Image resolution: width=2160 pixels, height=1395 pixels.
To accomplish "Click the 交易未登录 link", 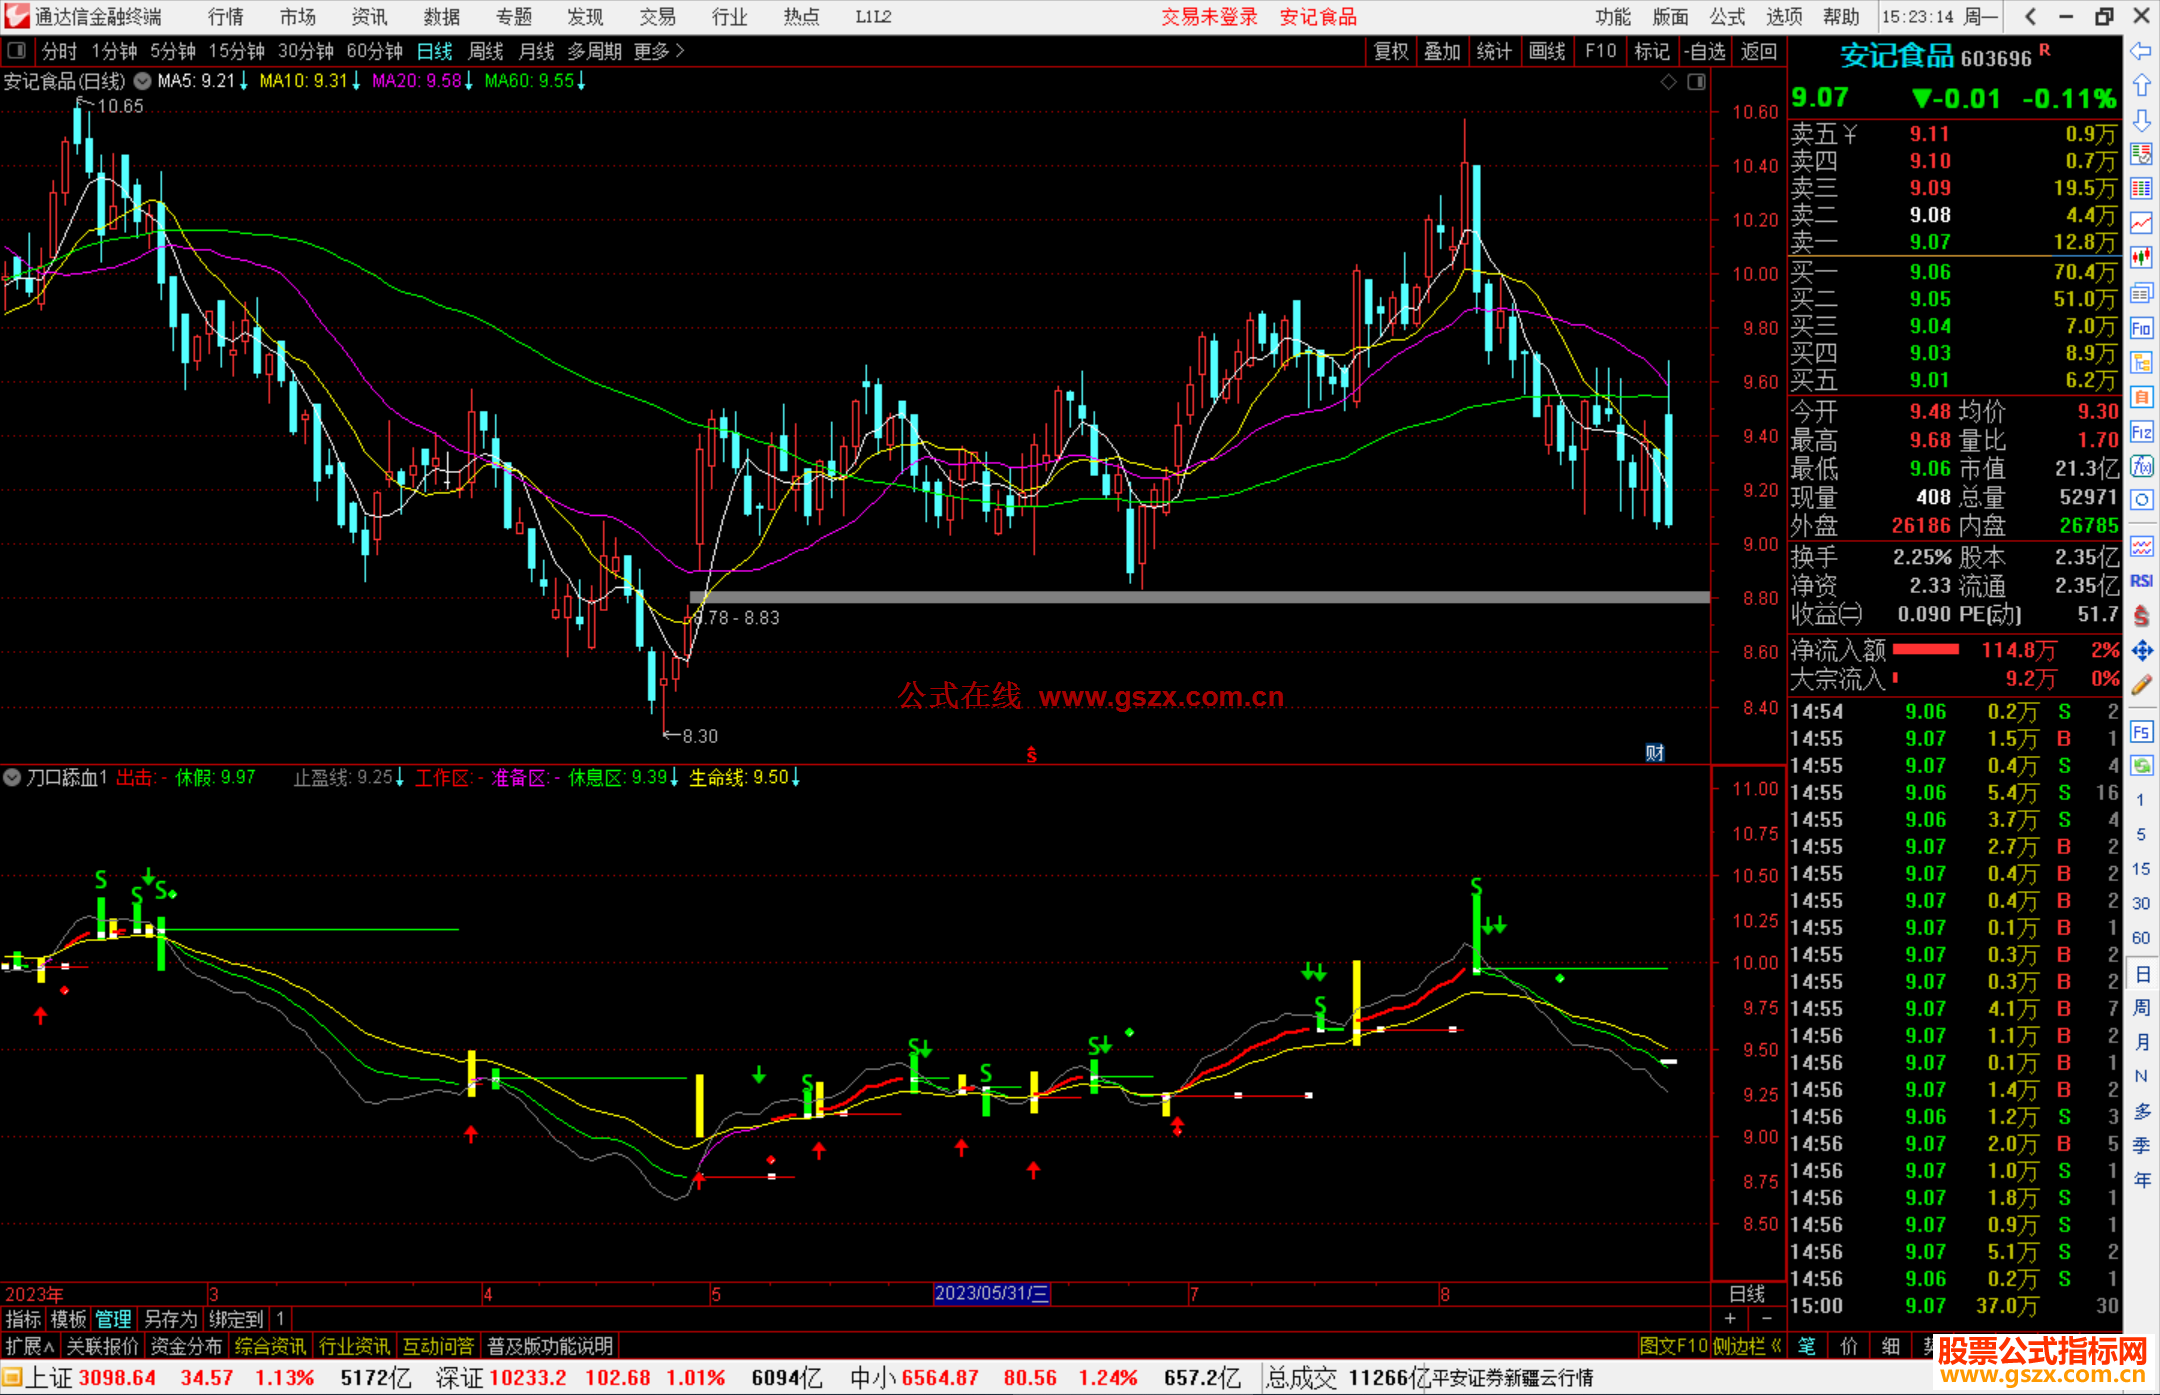I will click(x=1209, y=16).
